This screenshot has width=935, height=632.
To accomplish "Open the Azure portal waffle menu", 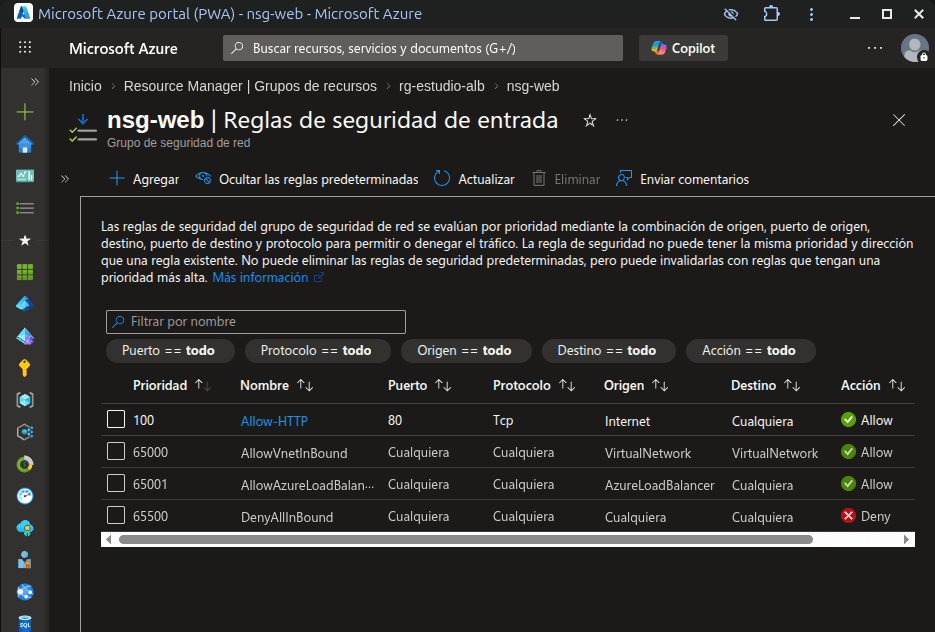I will coord(25,48).
